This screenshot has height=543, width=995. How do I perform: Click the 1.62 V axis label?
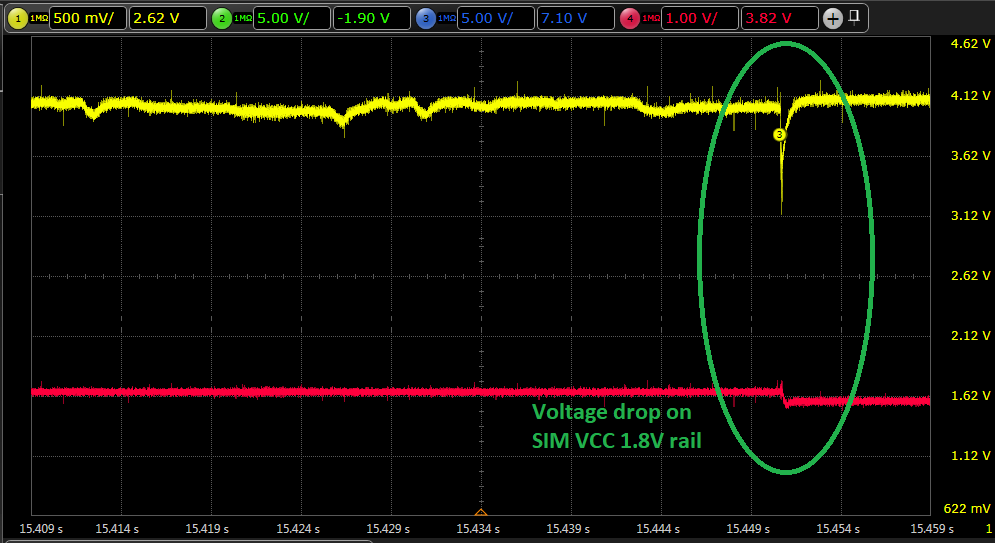tap(971, 395)
